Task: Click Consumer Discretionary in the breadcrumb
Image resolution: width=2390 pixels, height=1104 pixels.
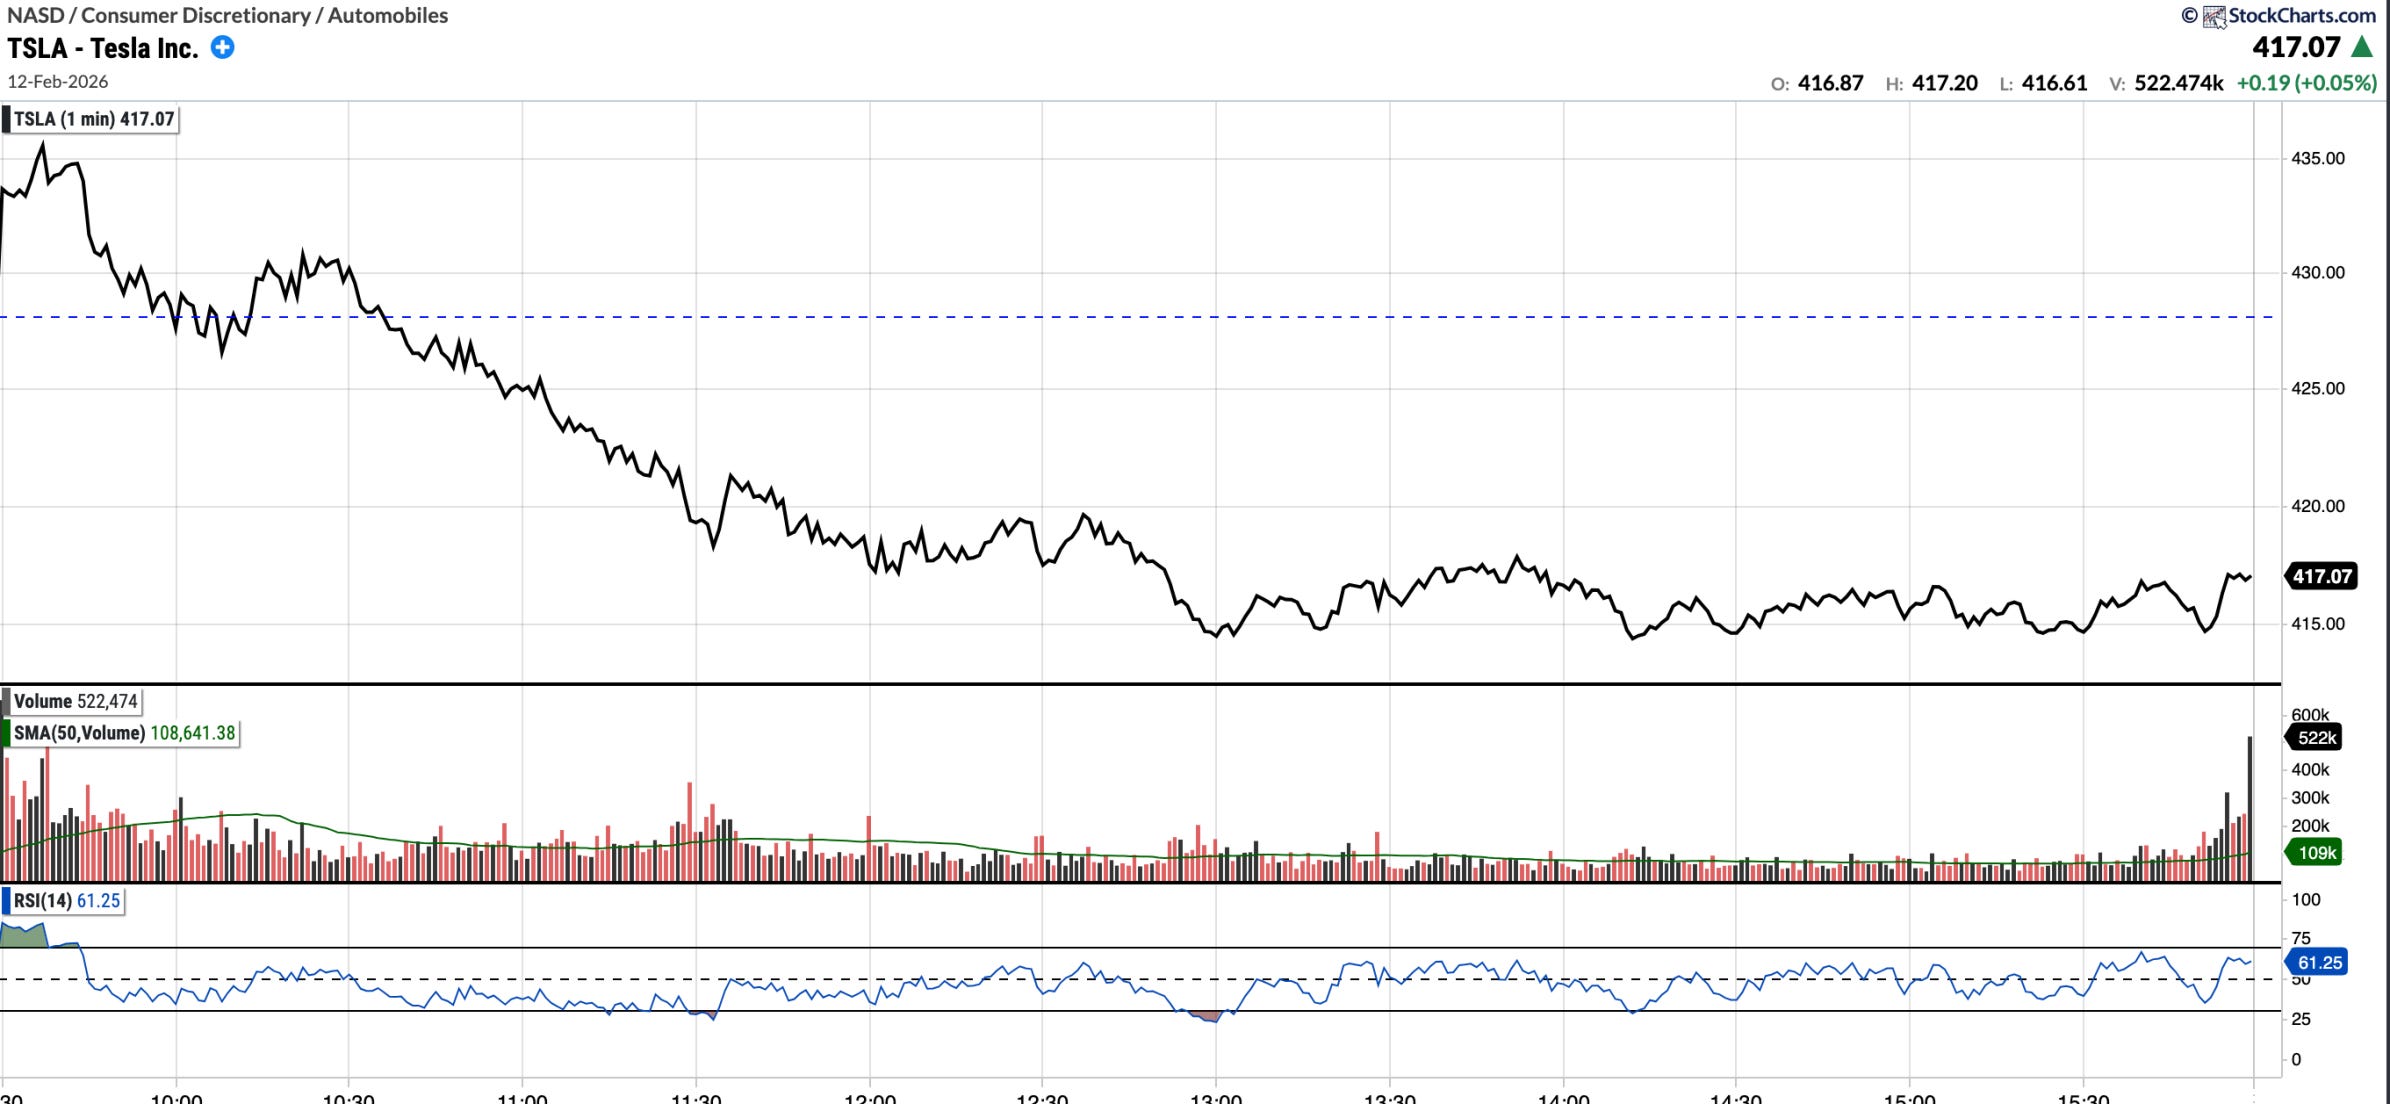Action: coord(196,16)
